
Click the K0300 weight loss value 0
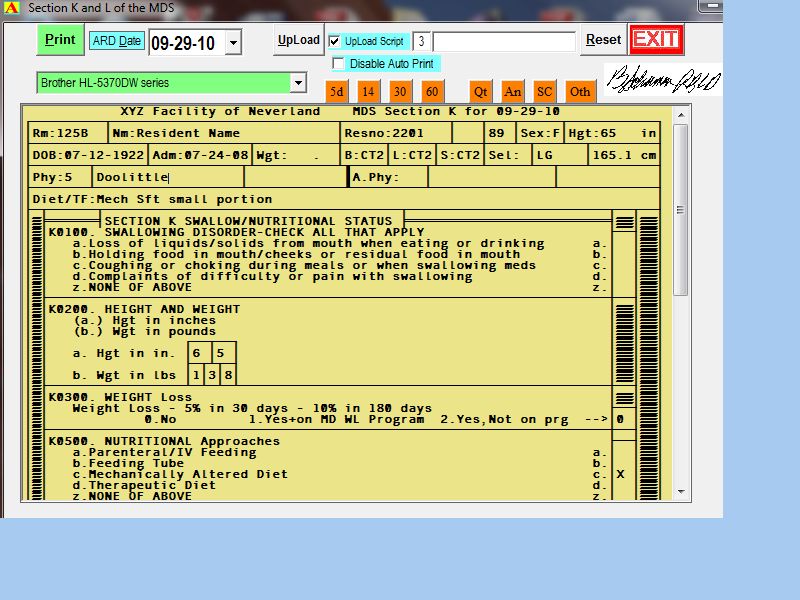pyautogui.click(x=623, y=419)
